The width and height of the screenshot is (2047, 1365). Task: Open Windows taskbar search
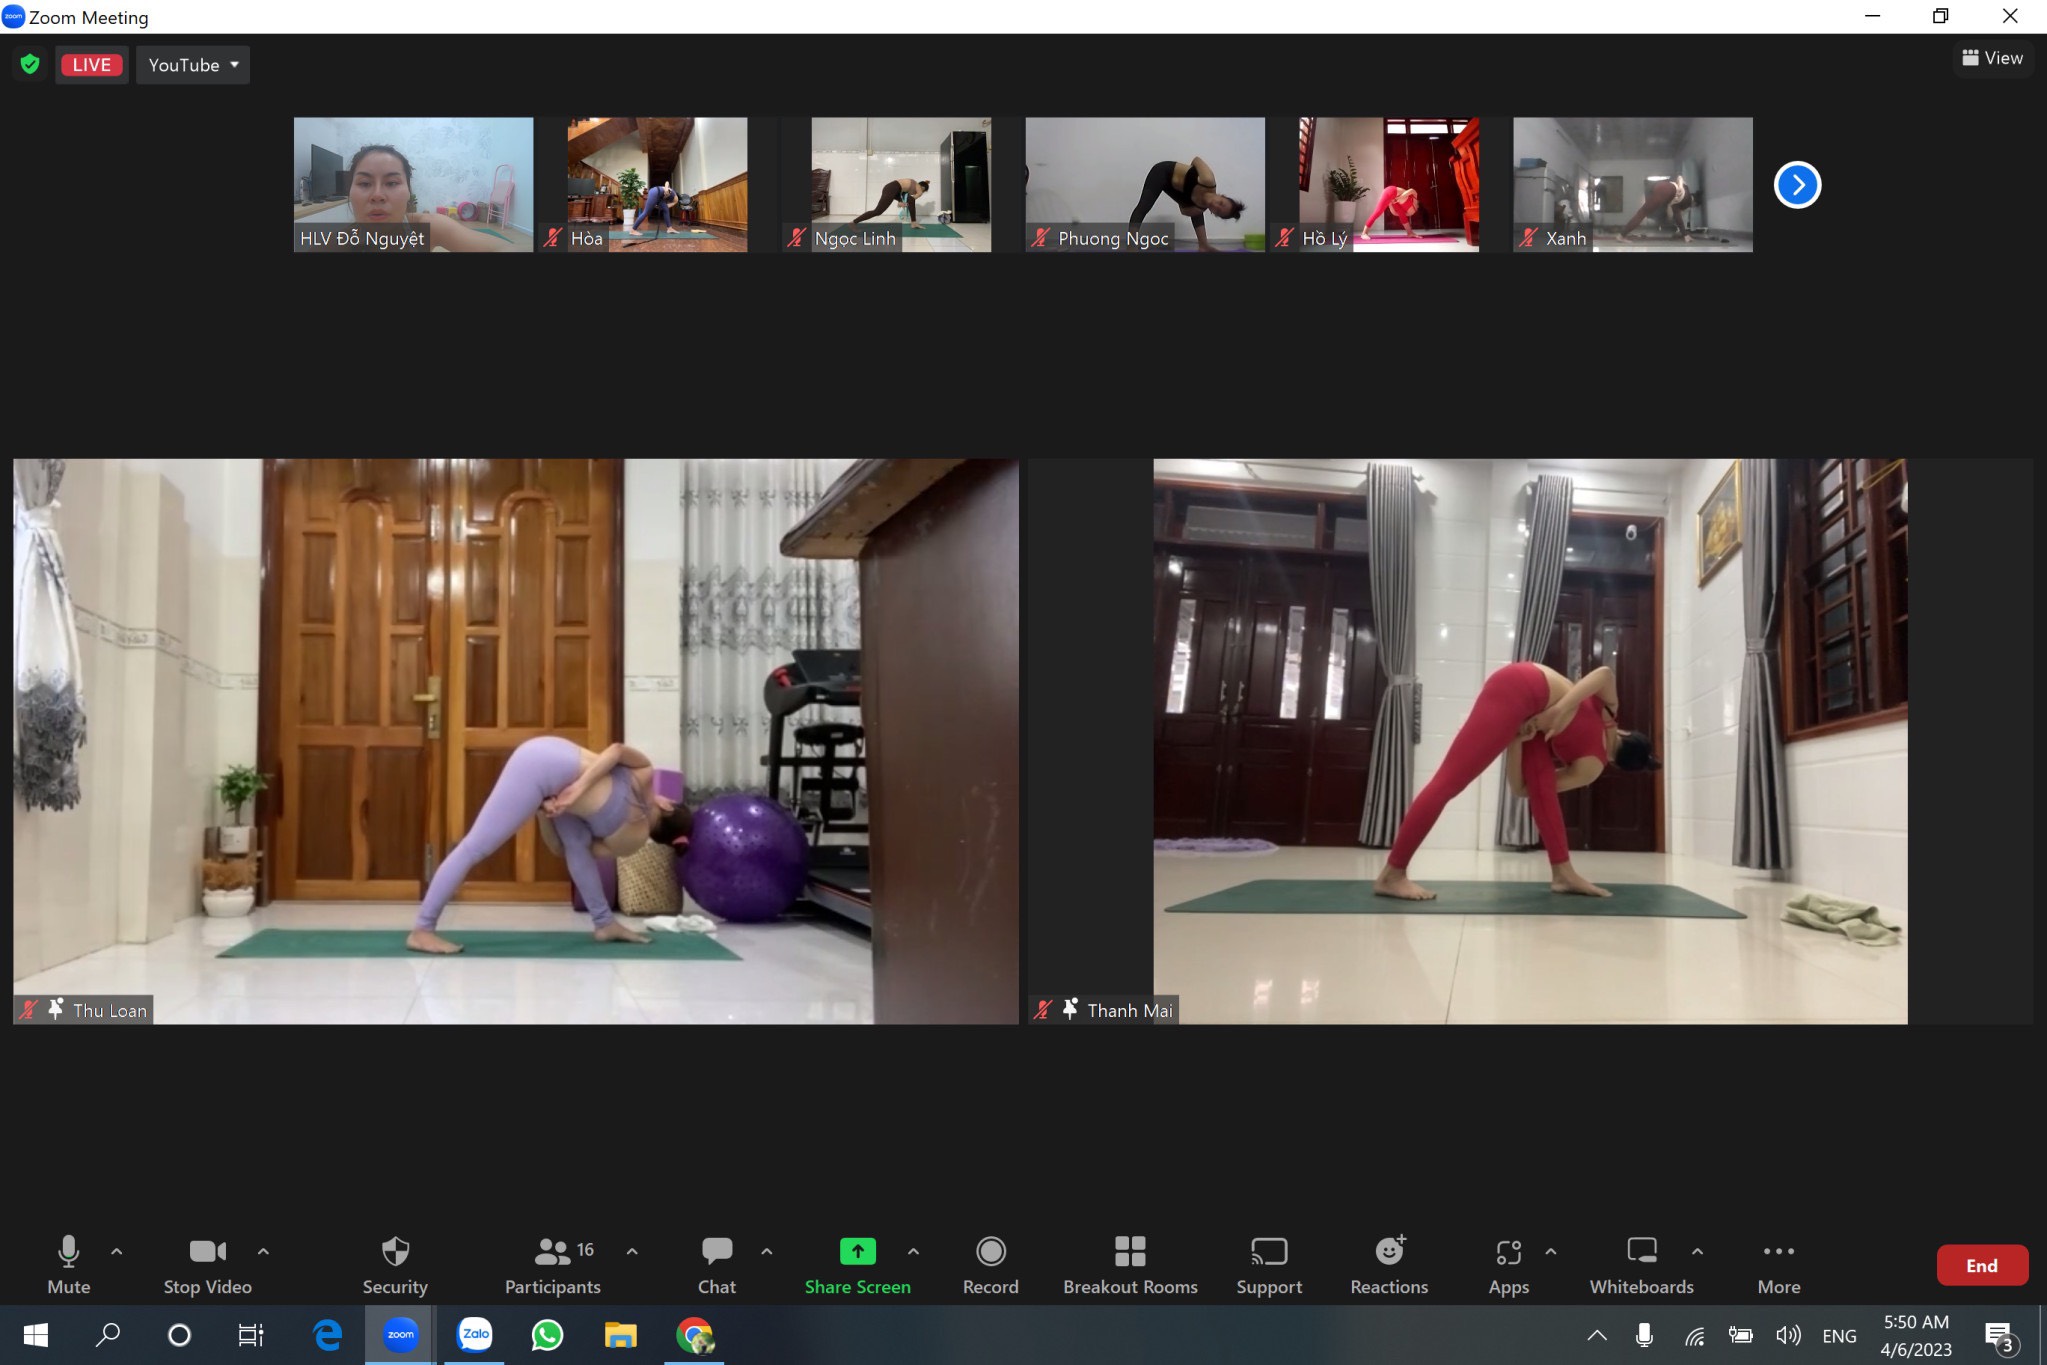click(108, 1335)
